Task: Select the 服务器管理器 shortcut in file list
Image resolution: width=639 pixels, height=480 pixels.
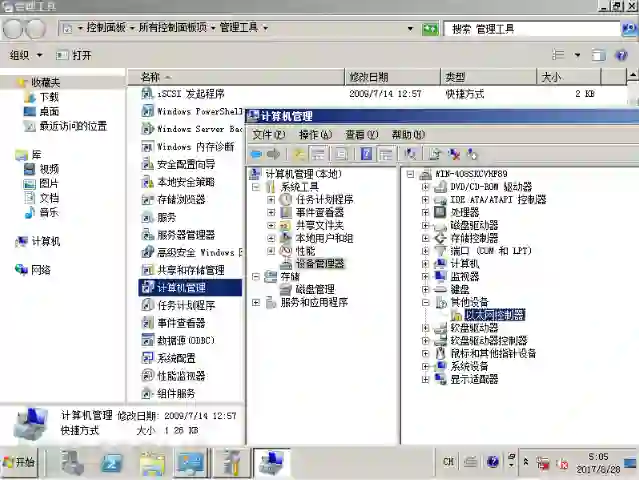Action: 186,235
